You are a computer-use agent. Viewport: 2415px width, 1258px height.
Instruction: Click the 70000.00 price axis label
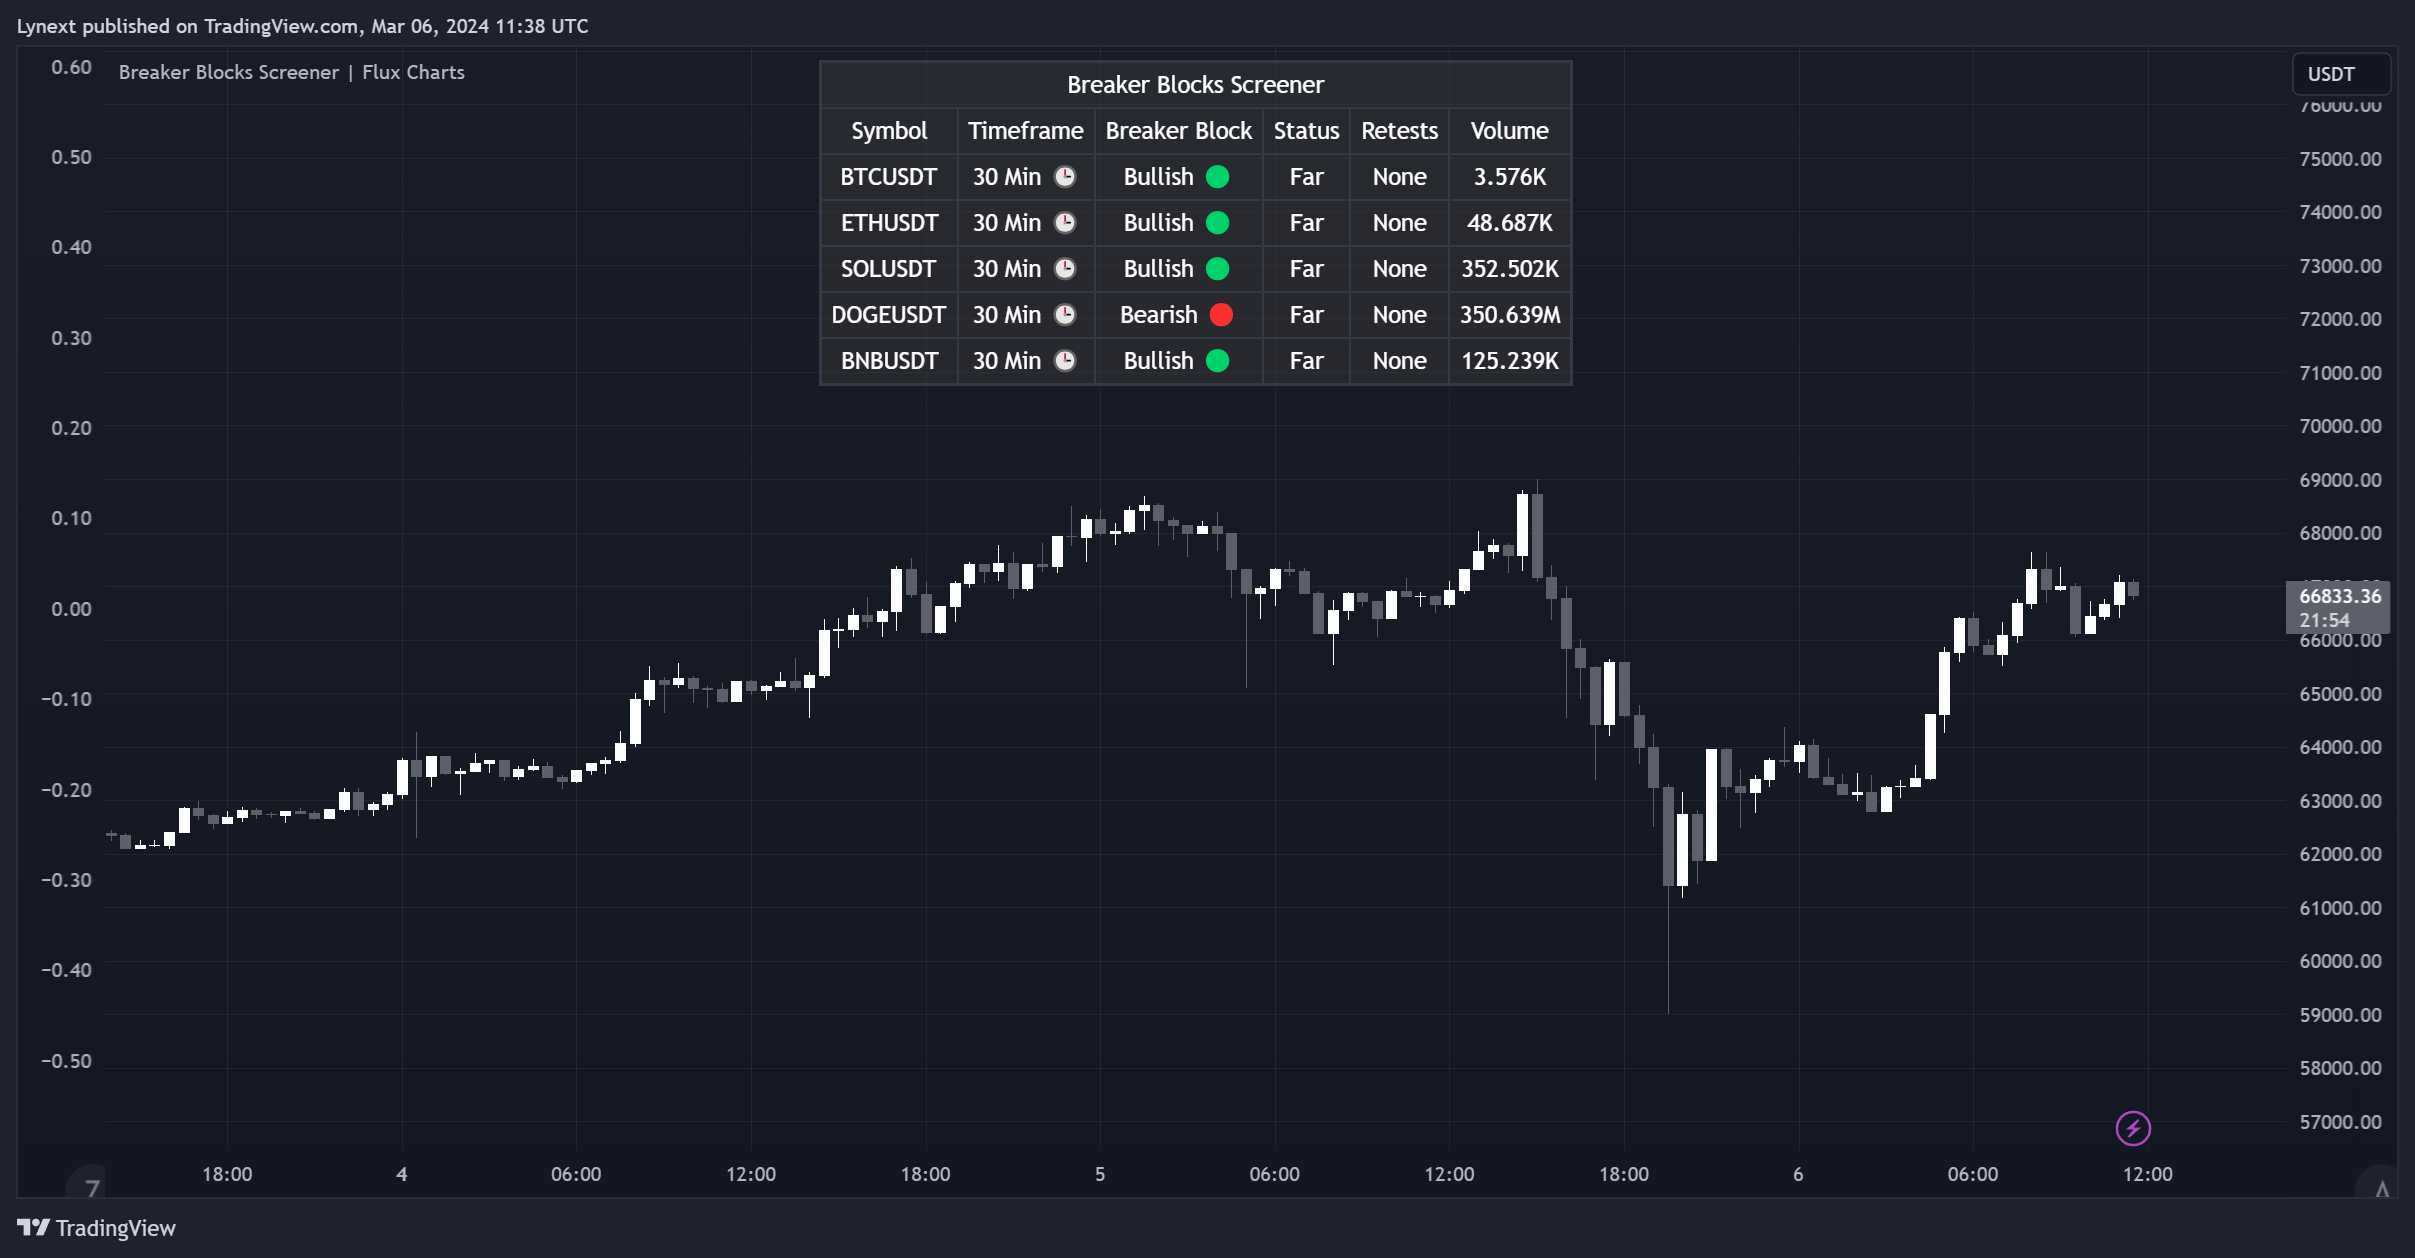[x=2340, y=426]
